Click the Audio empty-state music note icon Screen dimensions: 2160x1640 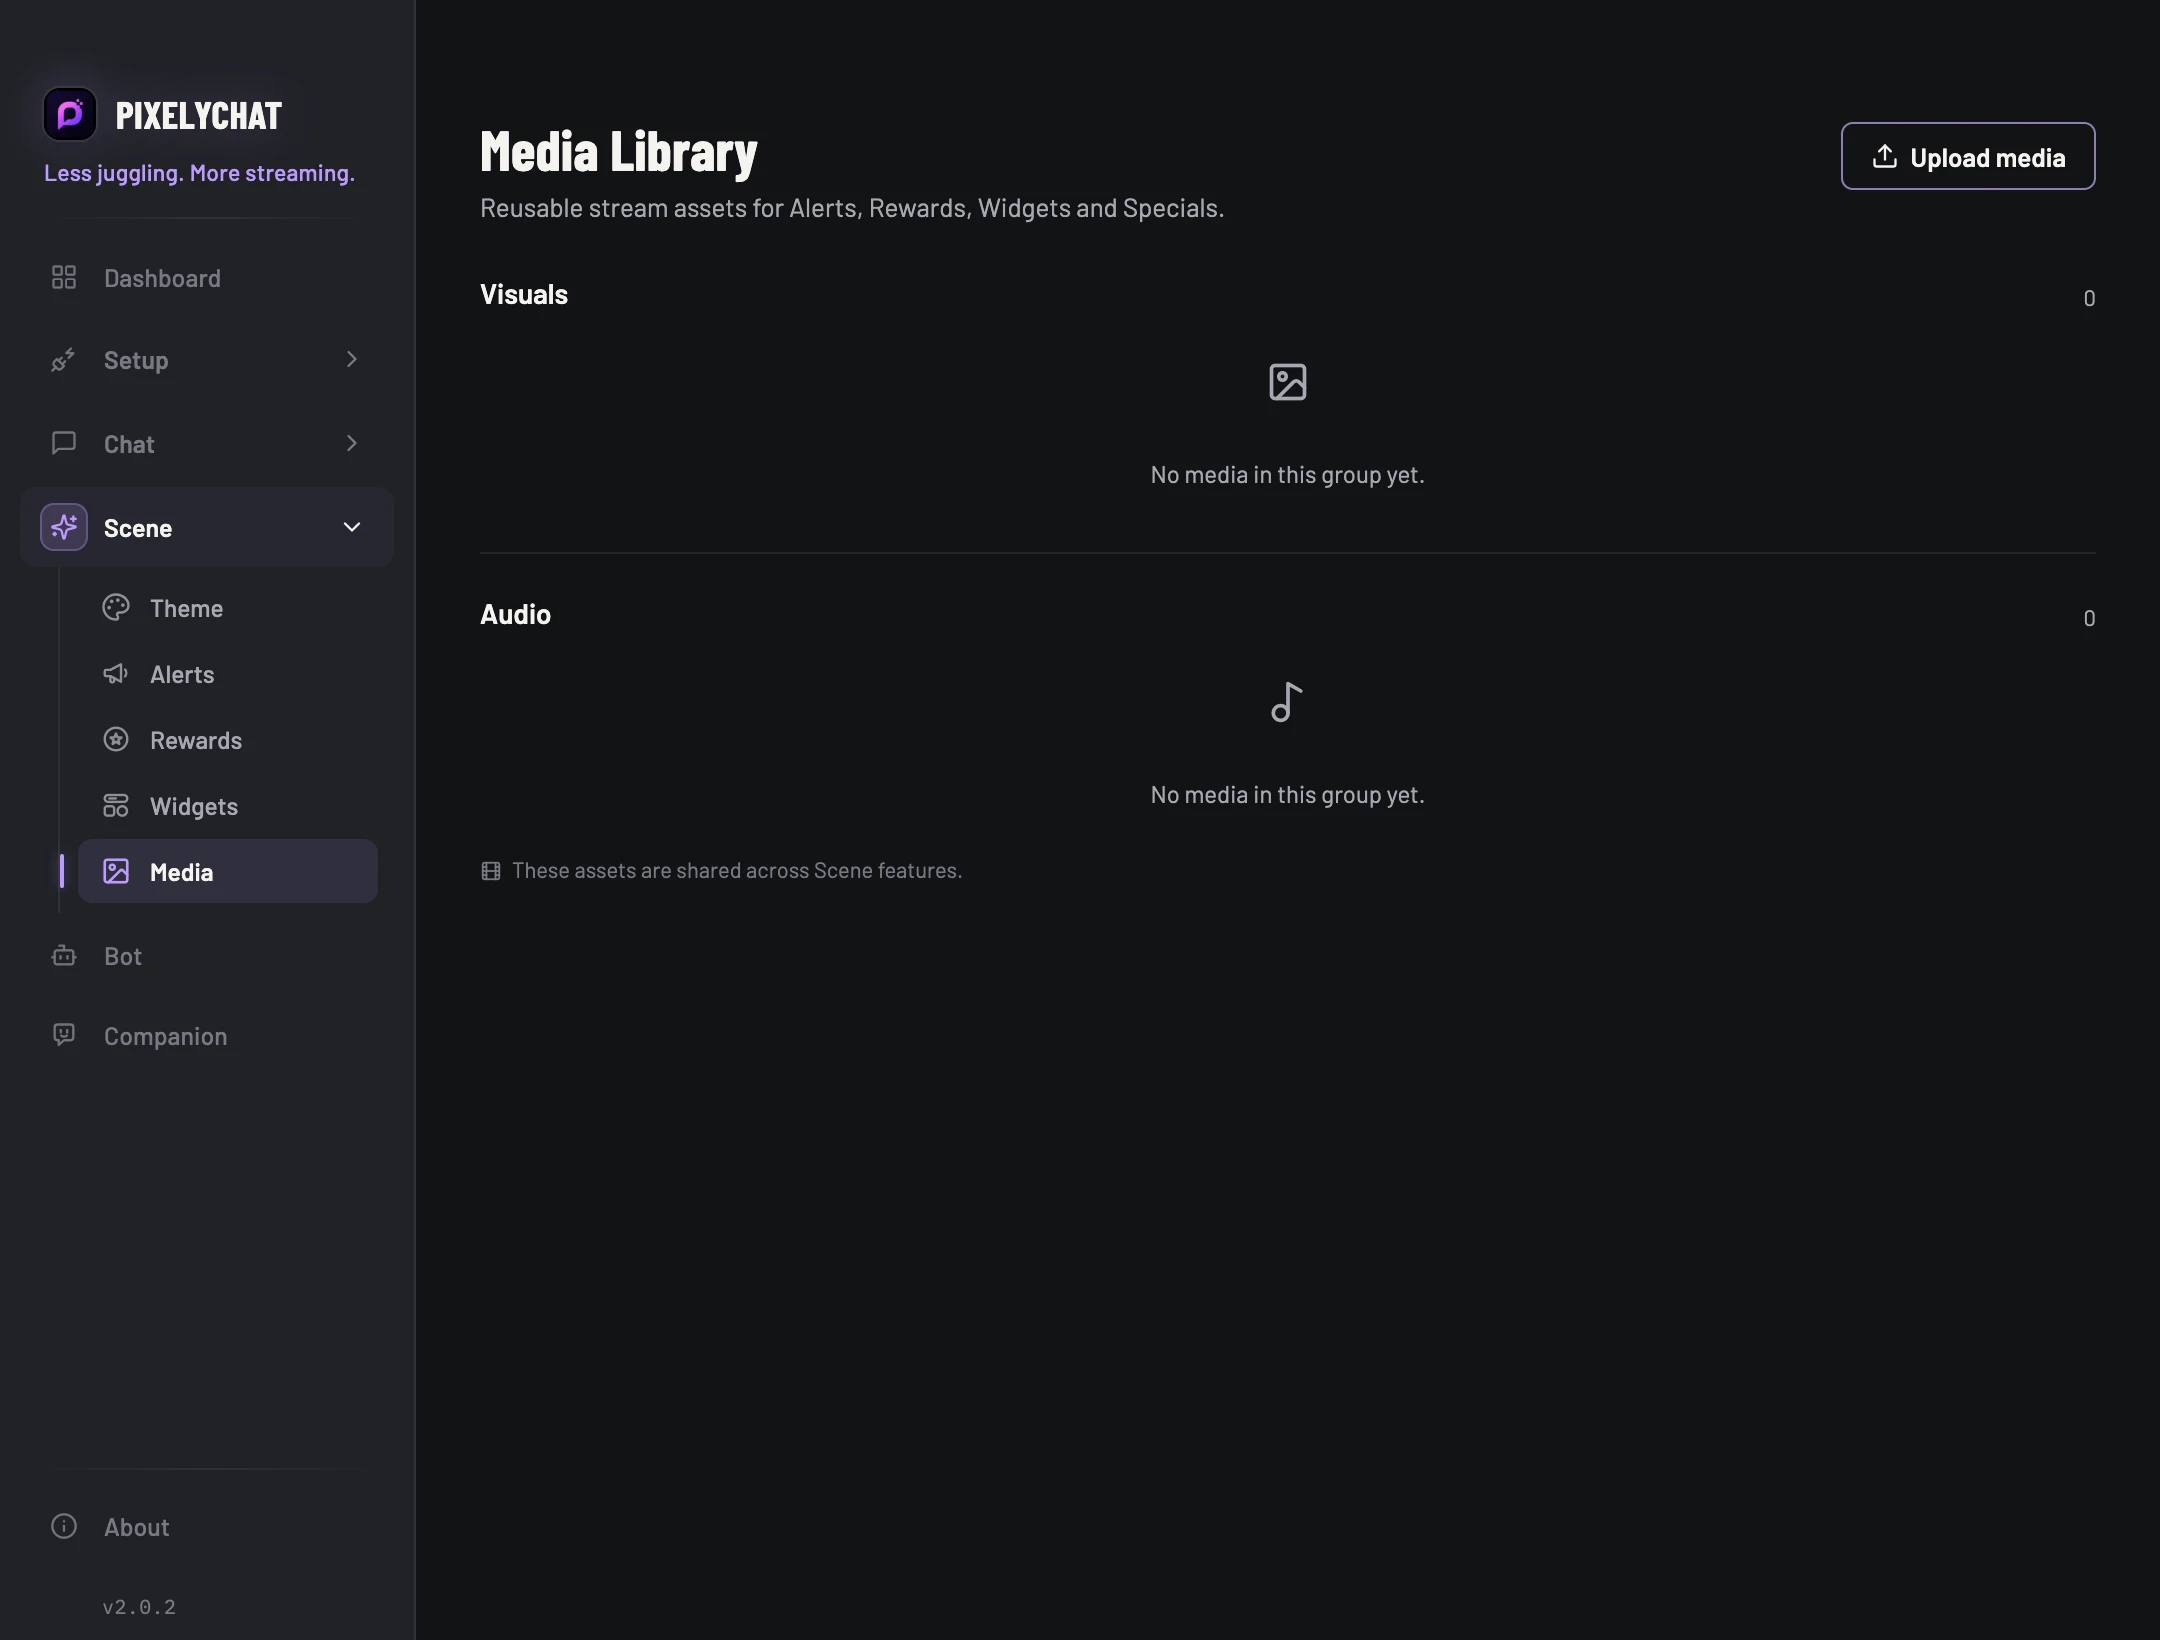point(1288,702)
